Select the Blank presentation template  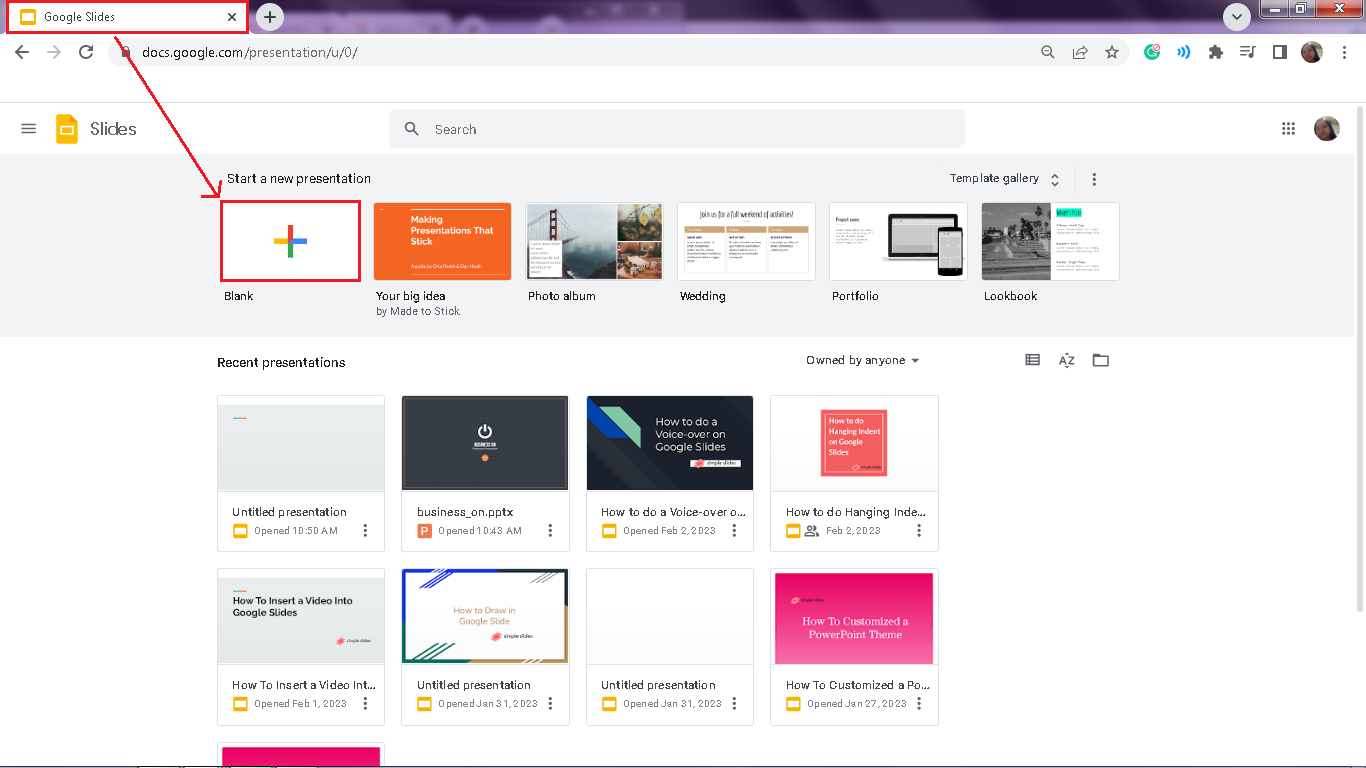click(290, 241)
